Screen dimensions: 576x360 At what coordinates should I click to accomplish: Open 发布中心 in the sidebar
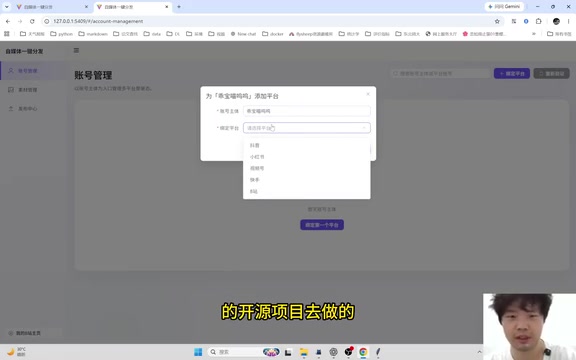coord(33,109)
